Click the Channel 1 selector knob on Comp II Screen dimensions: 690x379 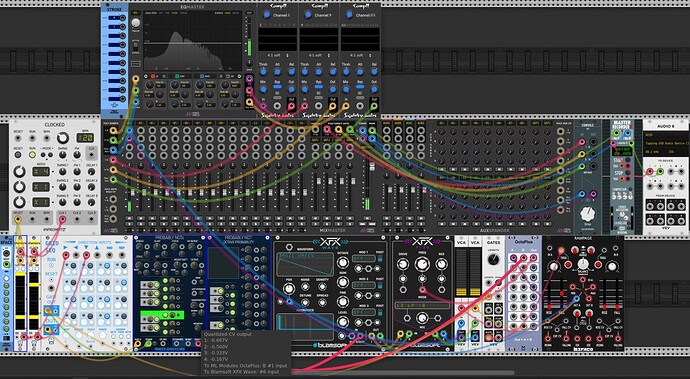(x=266, y=15)
